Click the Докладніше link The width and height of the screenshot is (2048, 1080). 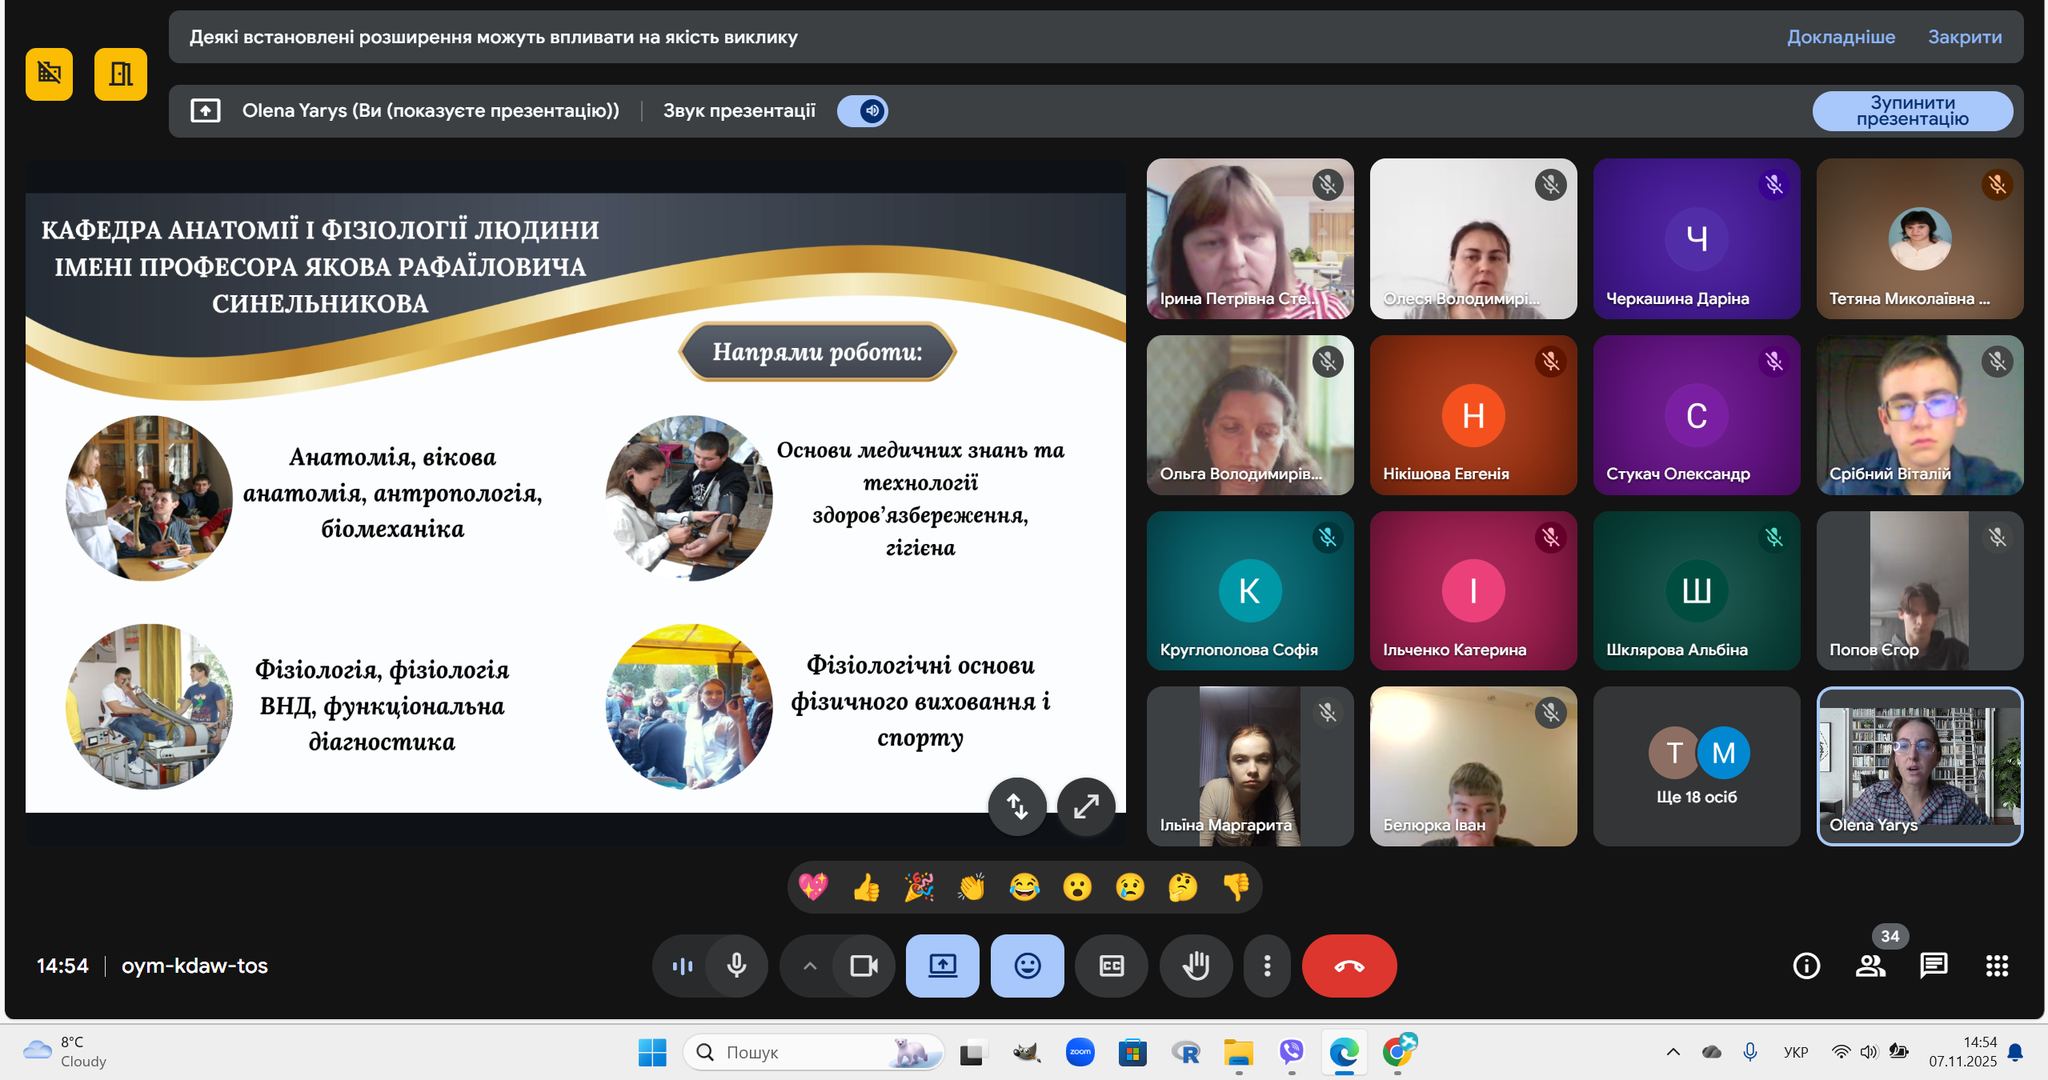pyautogui.click(x=1840, y=37)
